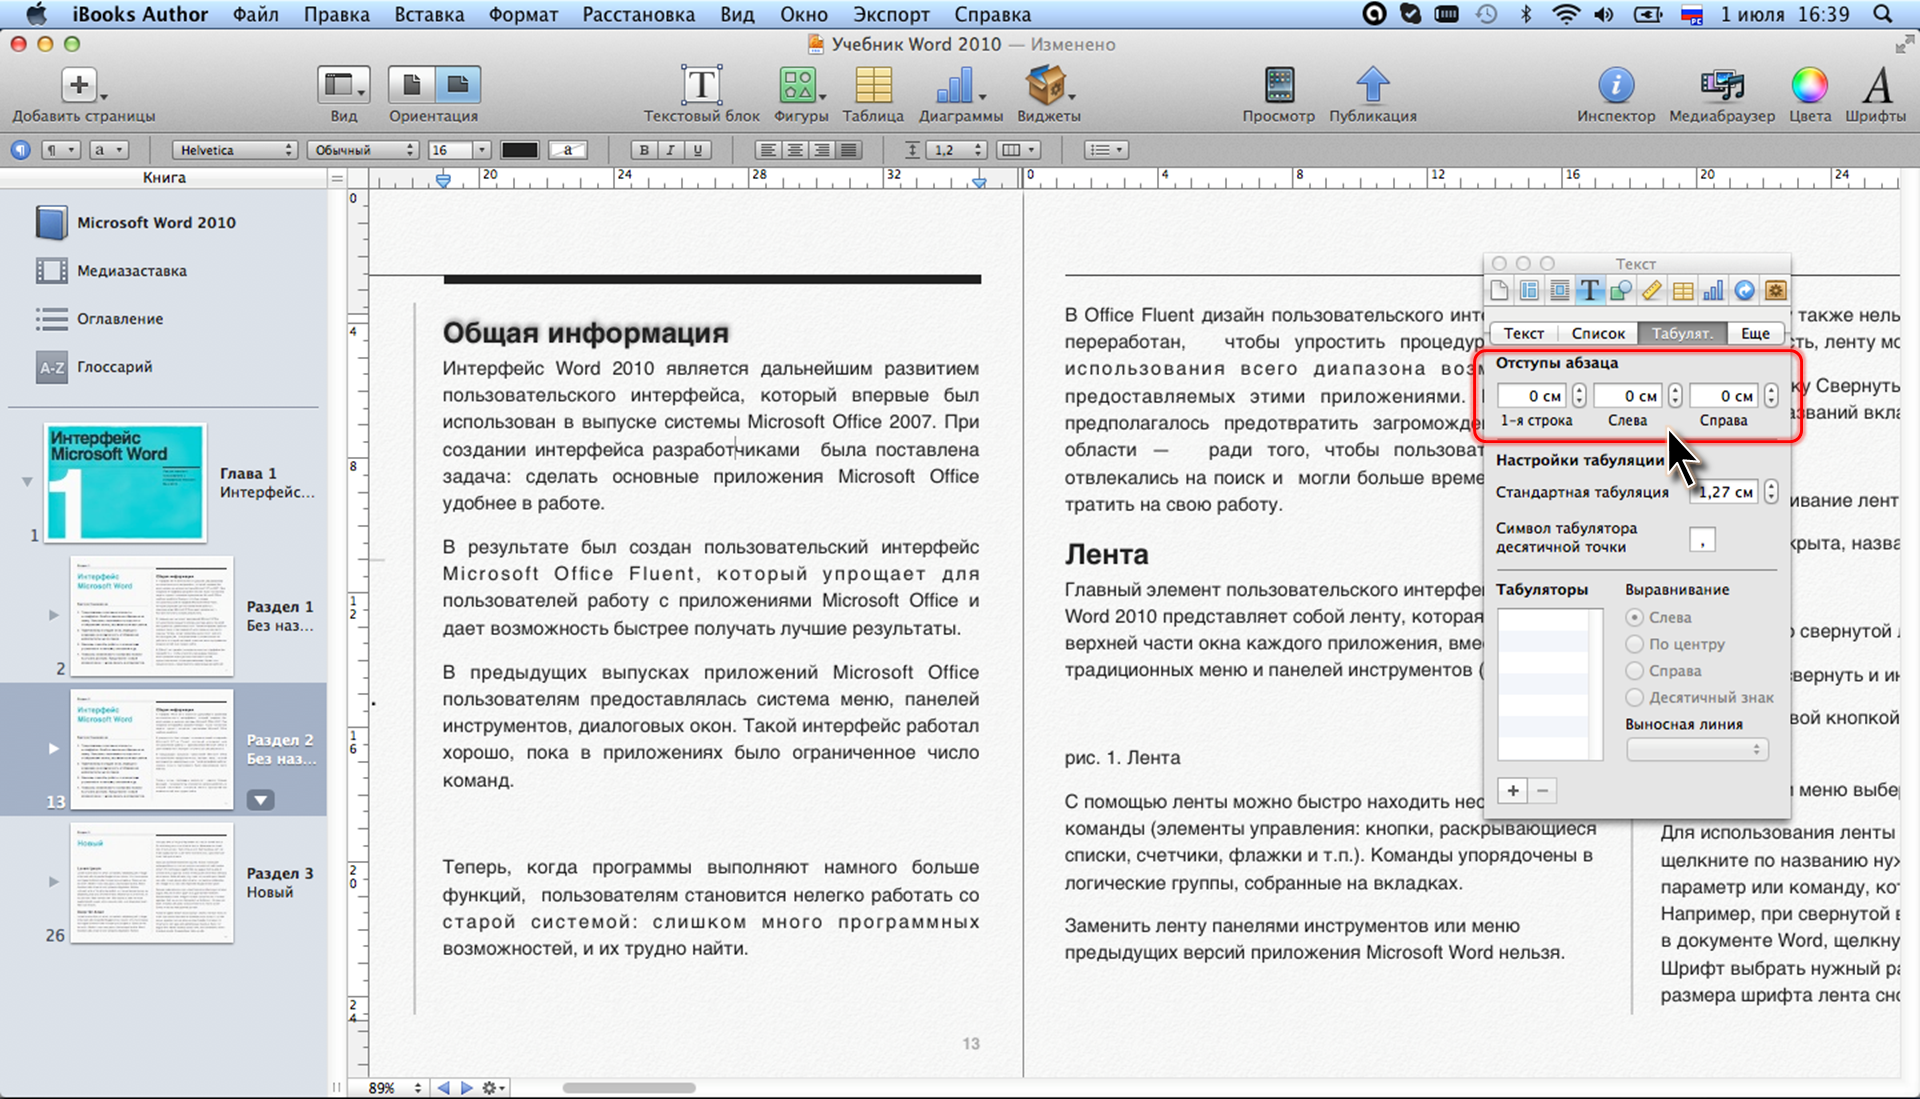Viewport: 1920px width, 1099px height.
Task: Open the Layout inspector icon
Action: [x=1529, y=291]
